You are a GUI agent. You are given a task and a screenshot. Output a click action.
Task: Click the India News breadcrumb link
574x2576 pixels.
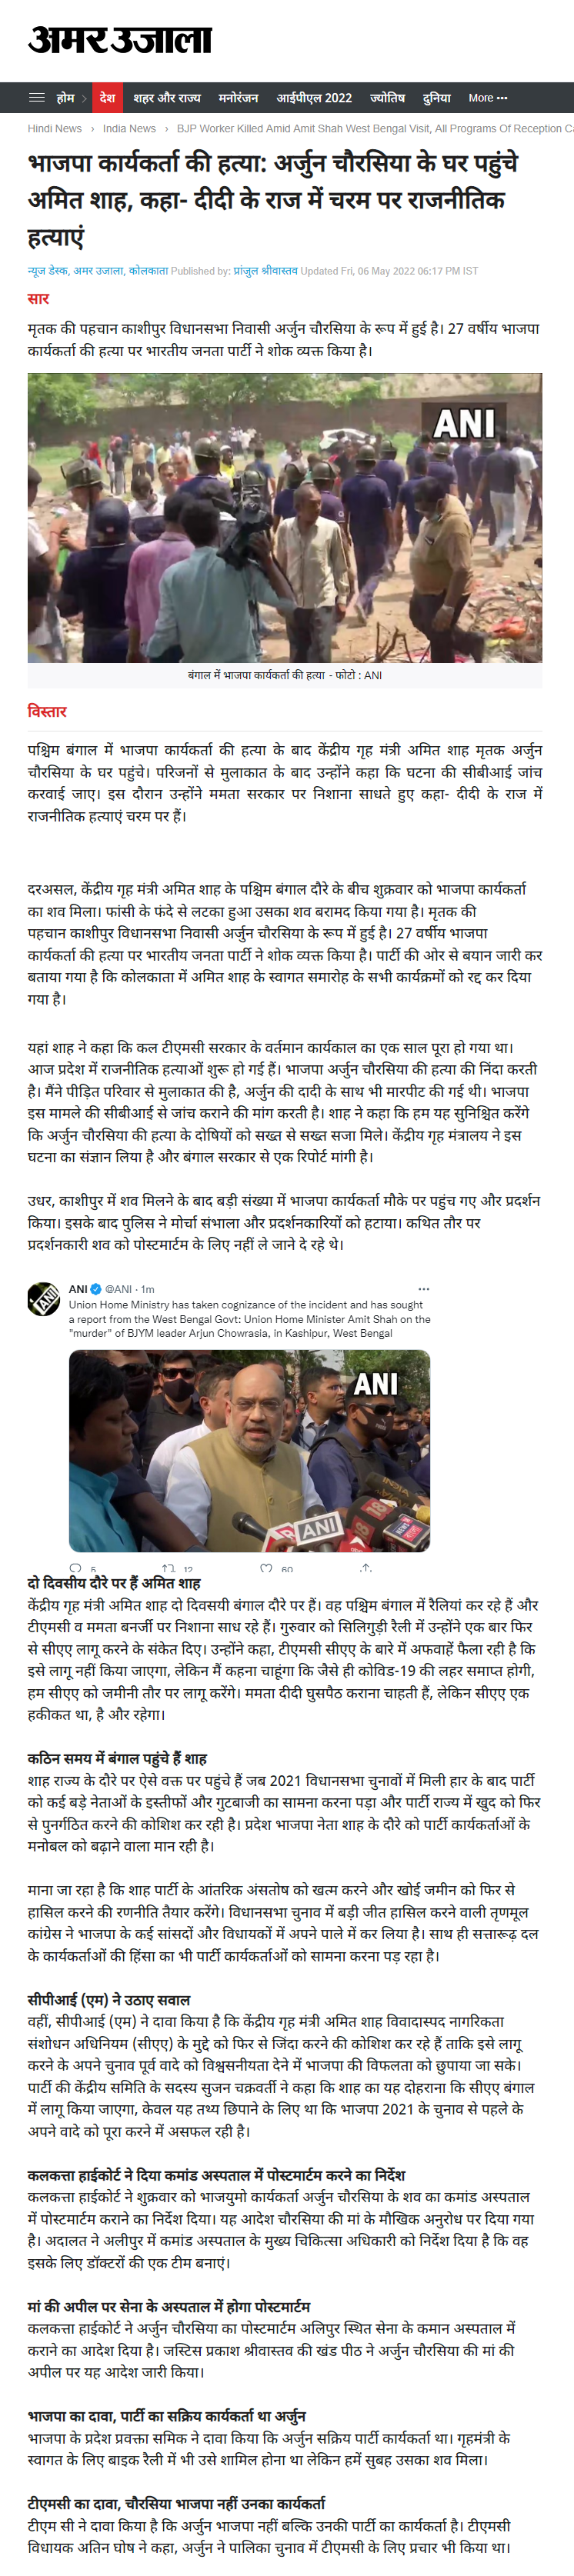click(x=129, y=128)
